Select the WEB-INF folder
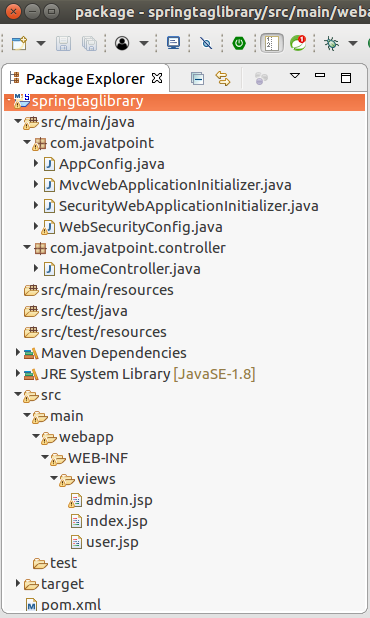This screenshot has height=618, width=370. [98, 458]
